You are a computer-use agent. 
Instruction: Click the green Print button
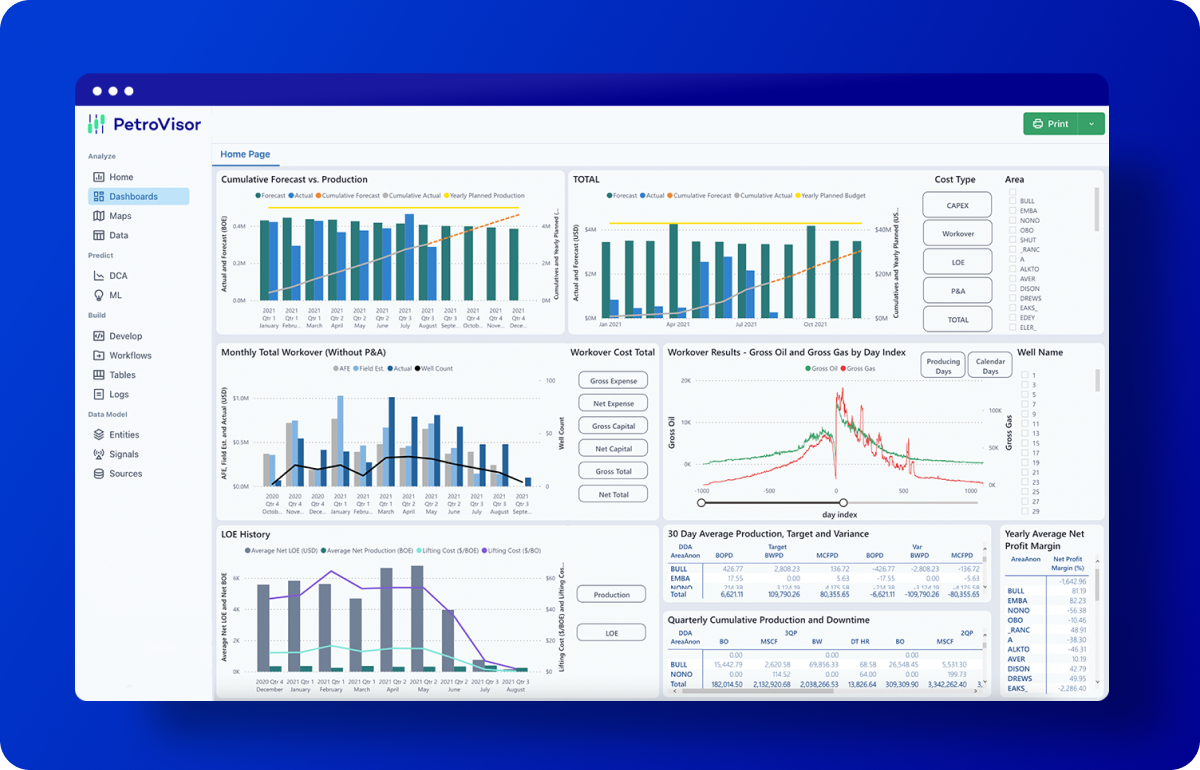(x=1050, y=124)
